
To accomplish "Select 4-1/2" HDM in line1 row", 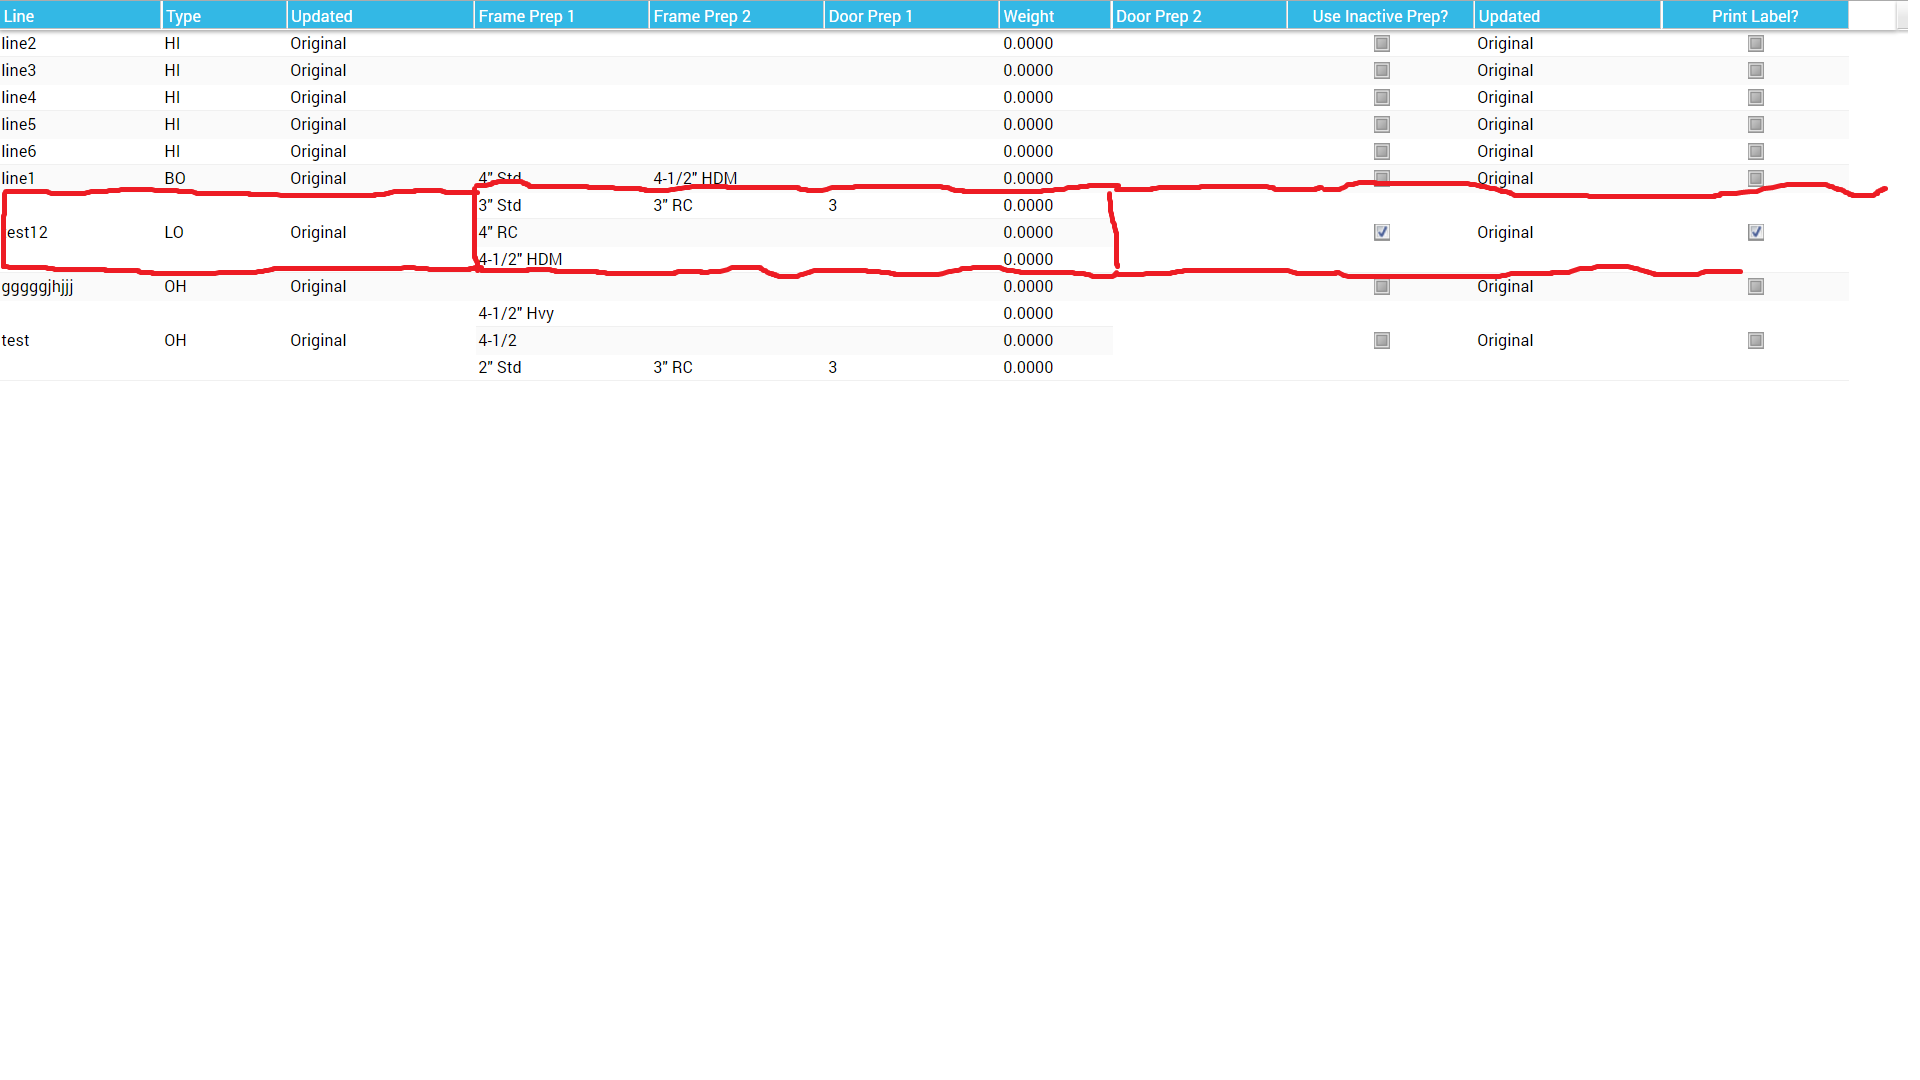I will click(x=695, y=179).
